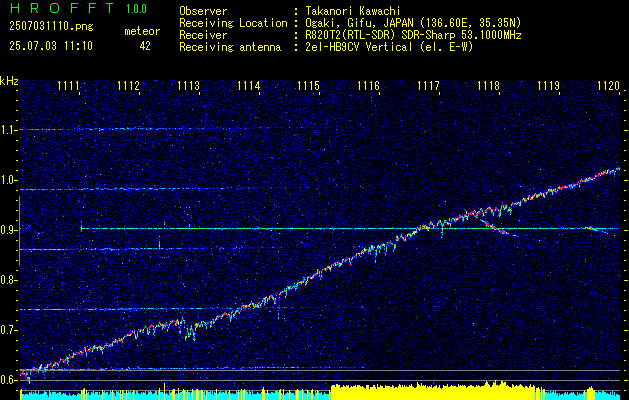This screenshot has width=629, height=400.
Task: Click the meteor label
Action: [142, 31]
